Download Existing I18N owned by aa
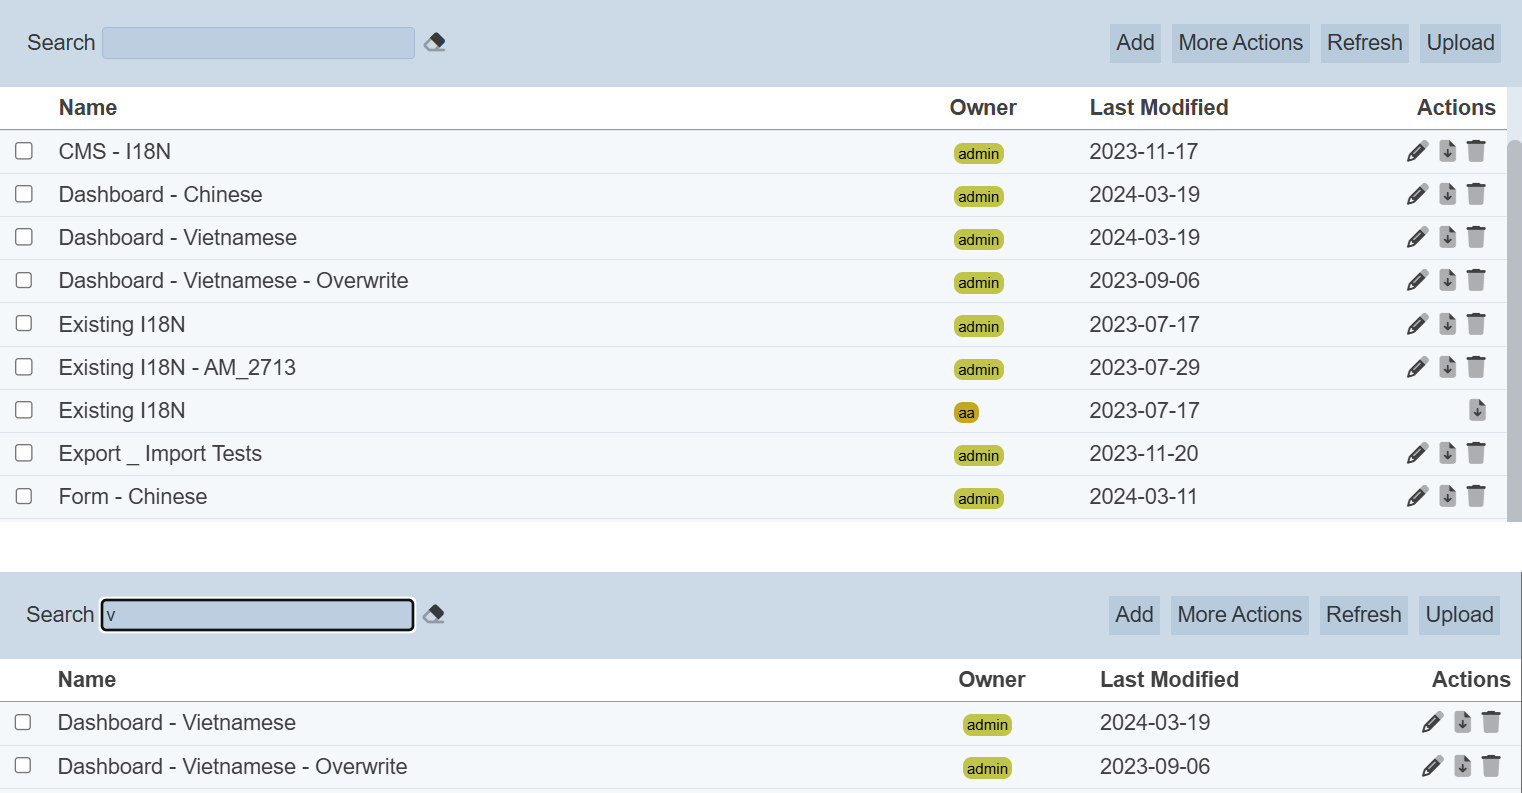The width and height of the screenshot is (1522, 793). tap(1477, 411)
